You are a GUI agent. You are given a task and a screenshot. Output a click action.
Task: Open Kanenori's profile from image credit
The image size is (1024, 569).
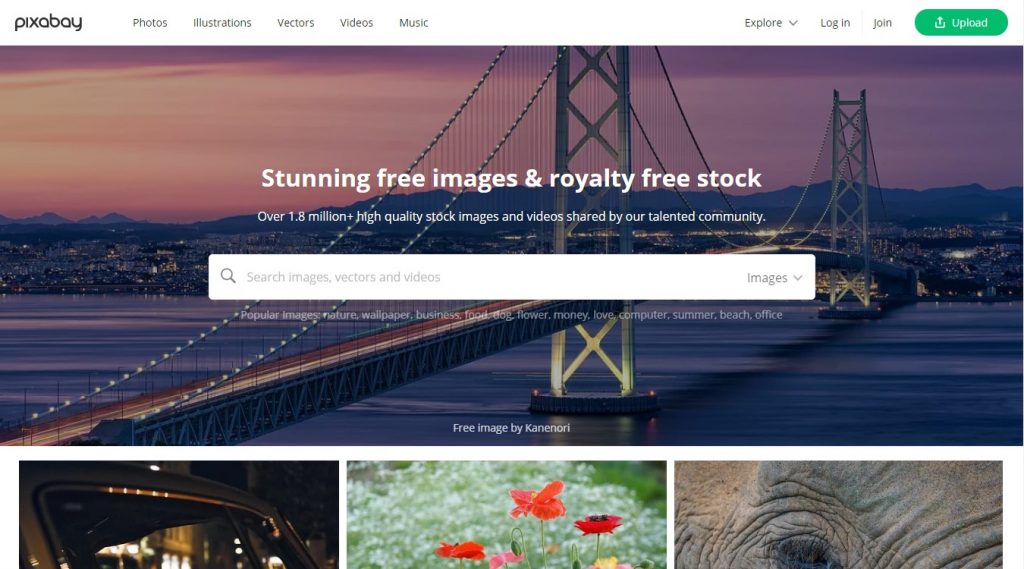pyautogui.click(x=547, y=428)
